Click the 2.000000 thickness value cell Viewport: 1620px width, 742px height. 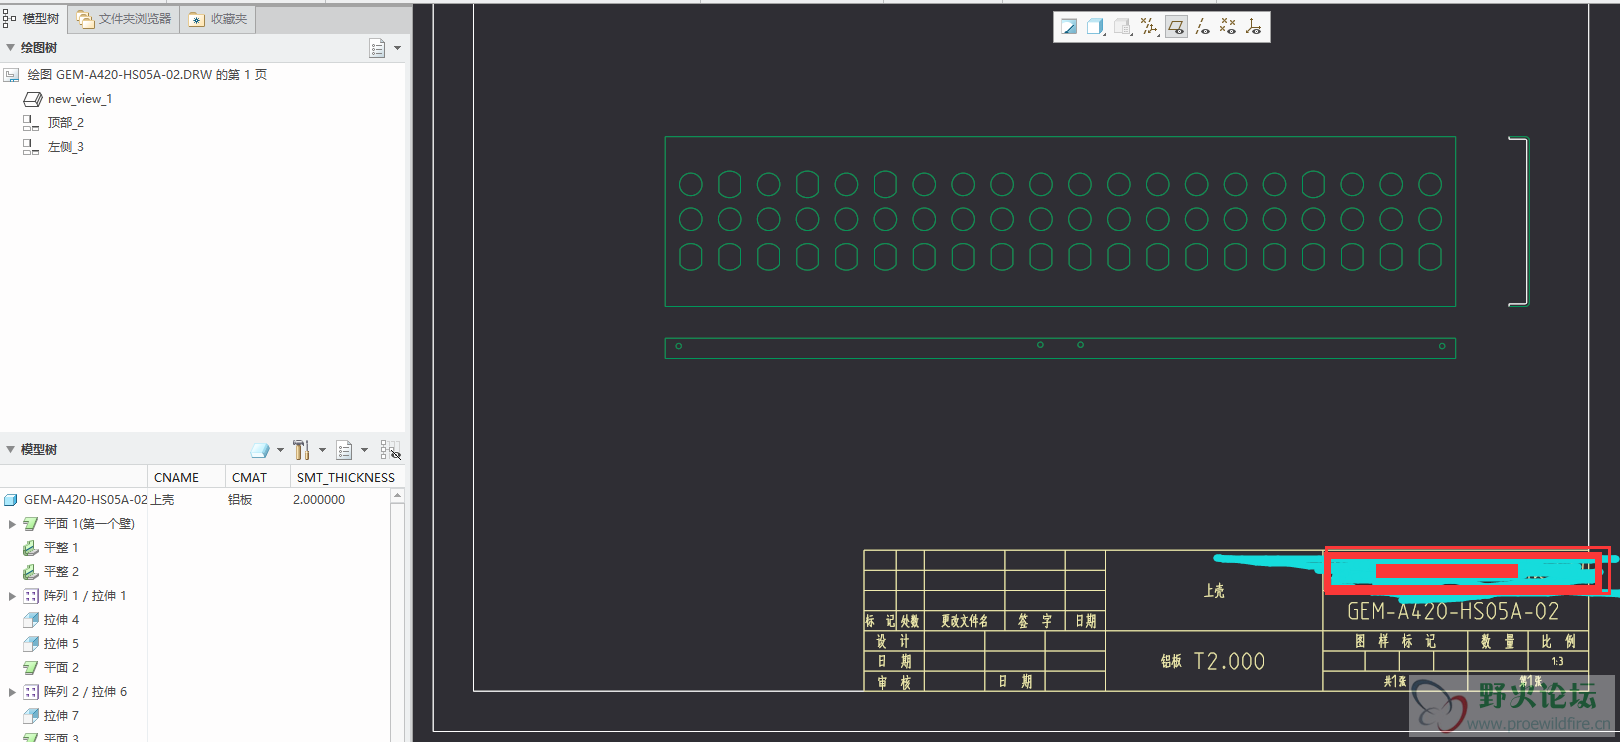coord(319,500)
